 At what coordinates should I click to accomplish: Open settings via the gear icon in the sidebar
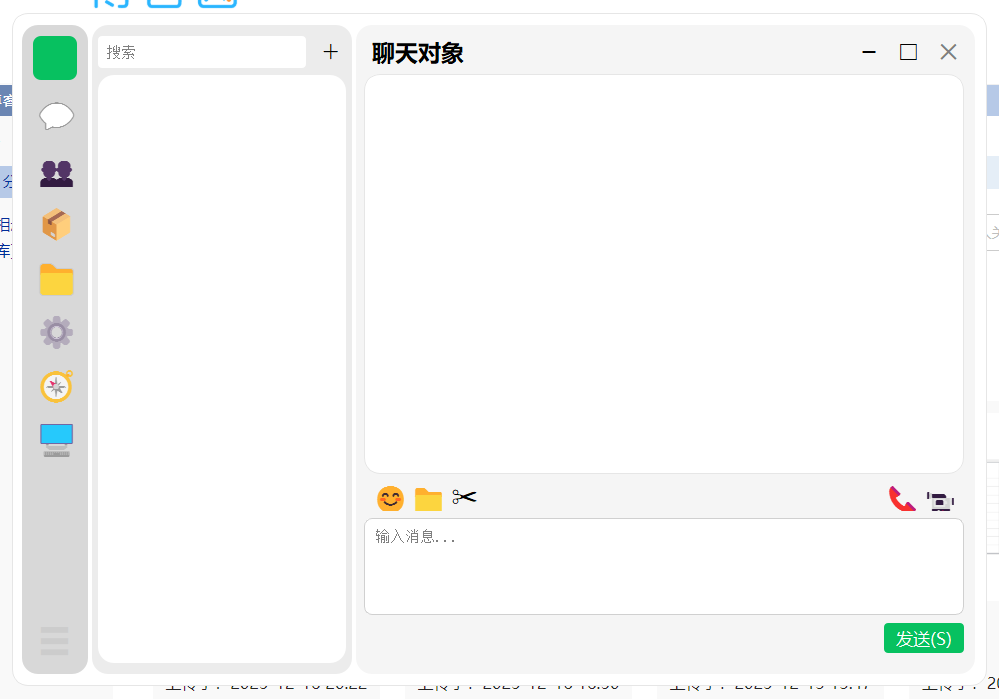click(x=55, y=332)
